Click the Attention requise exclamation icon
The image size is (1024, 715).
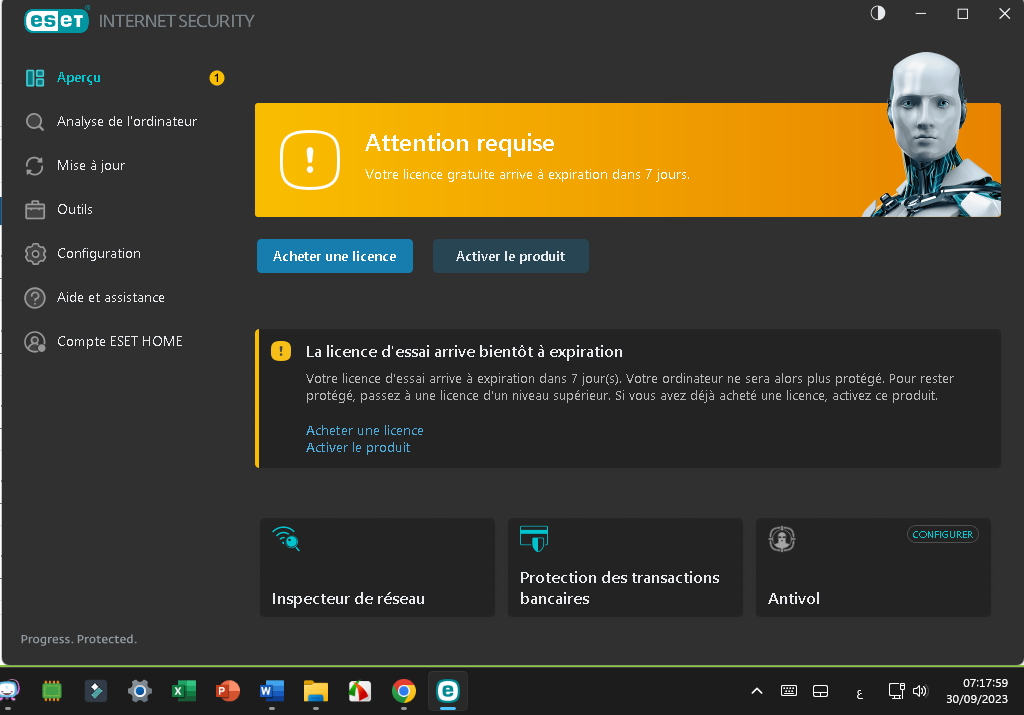310,159
